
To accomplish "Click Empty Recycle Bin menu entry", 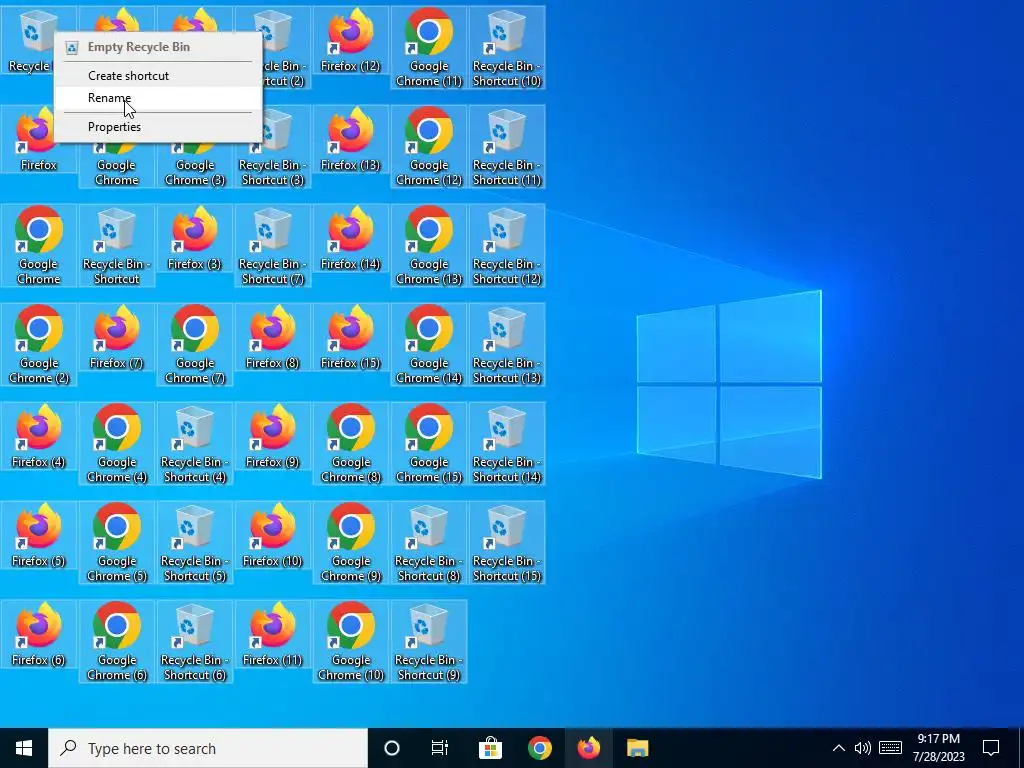I will coord(158,47).
